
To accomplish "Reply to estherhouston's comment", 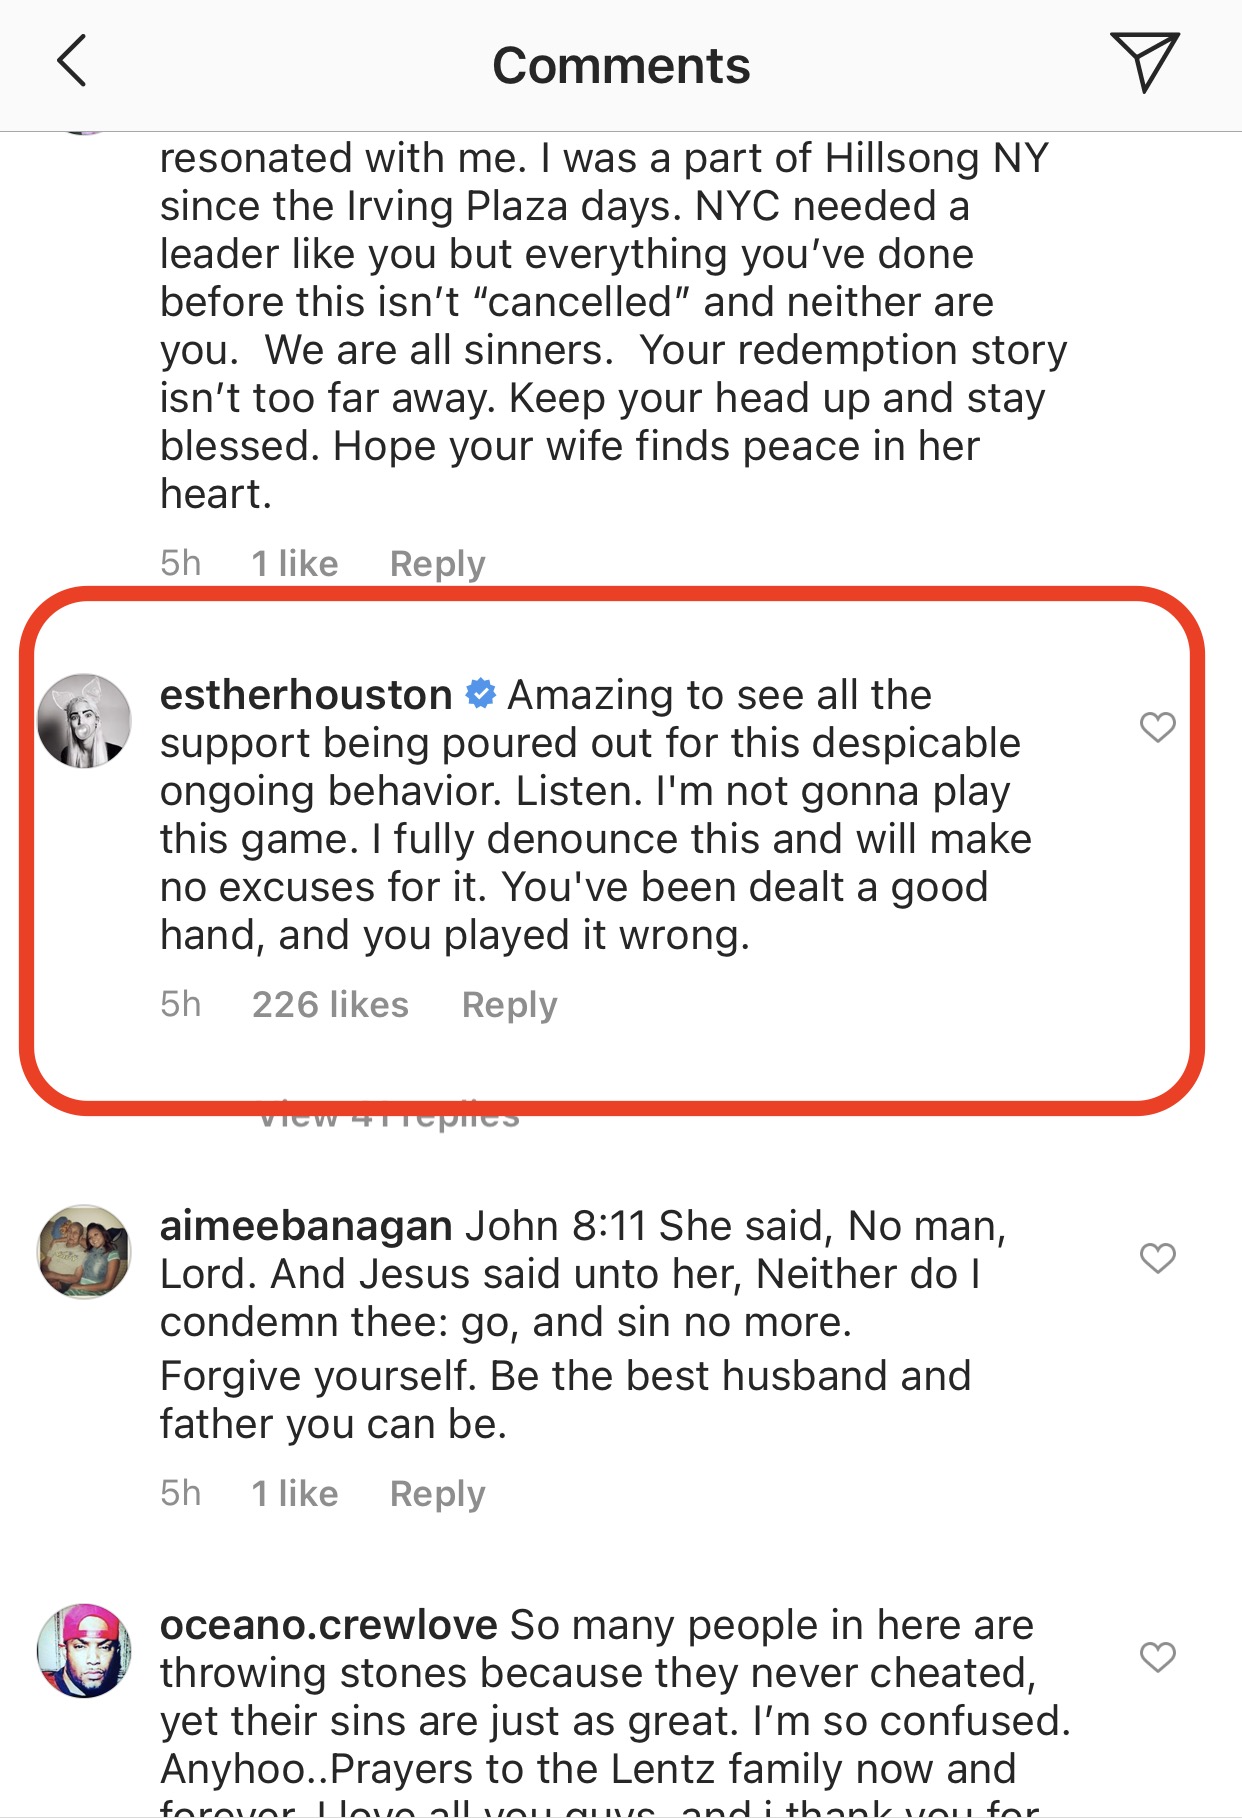I will pyautogui.click(x=509, y=1005).
